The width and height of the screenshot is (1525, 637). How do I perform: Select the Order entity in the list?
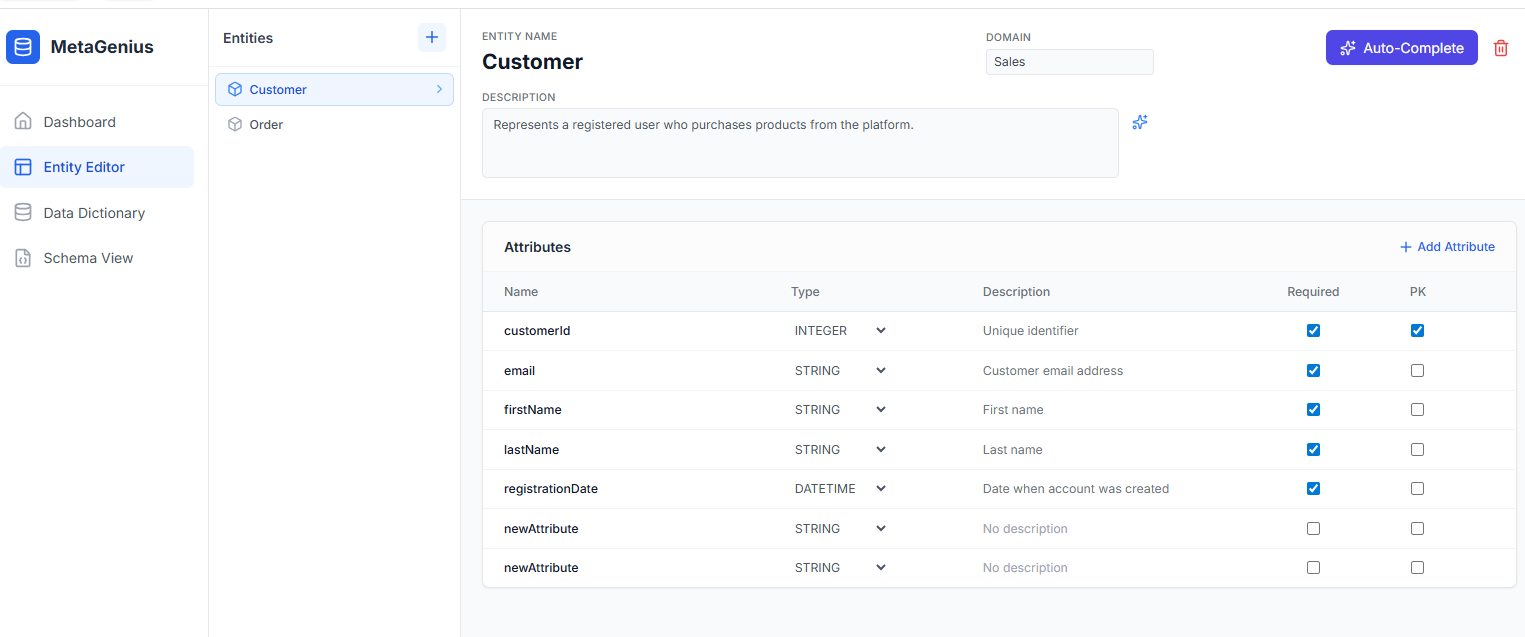[266, 125]
